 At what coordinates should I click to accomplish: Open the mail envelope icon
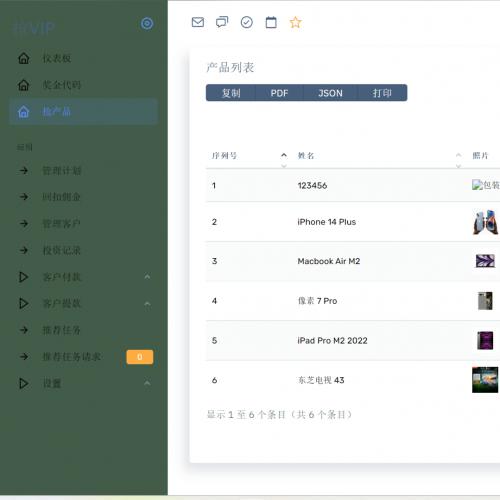click(x=198, y=22)
